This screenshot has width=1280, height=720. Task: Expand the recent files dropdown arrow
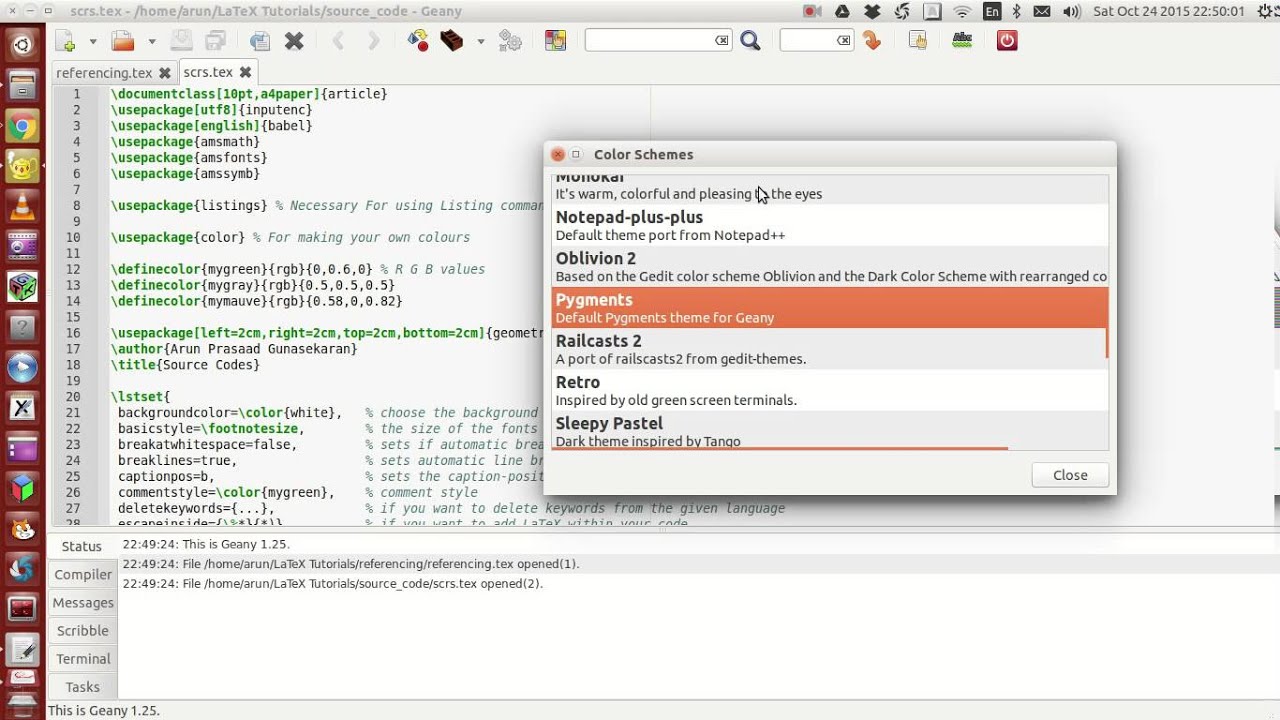tap(152, 42)
